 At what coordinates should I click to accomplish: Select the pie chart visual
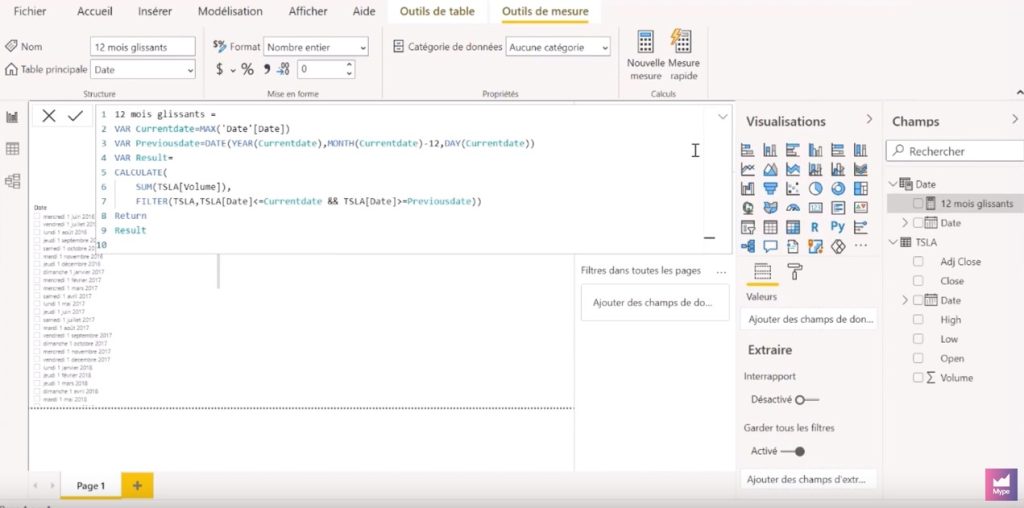[x=816, y=189]
